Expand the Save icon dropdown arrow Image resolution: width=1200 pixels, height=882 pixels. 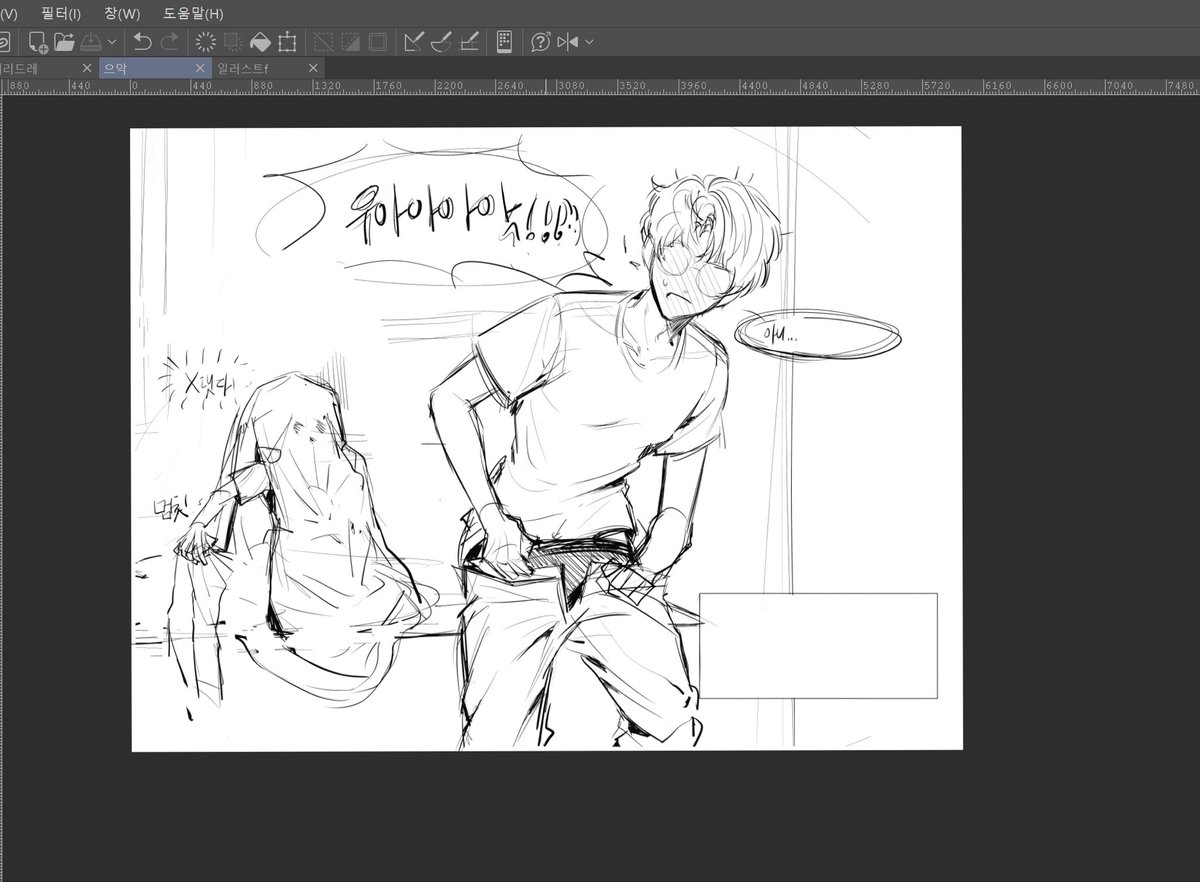[111, 42]
